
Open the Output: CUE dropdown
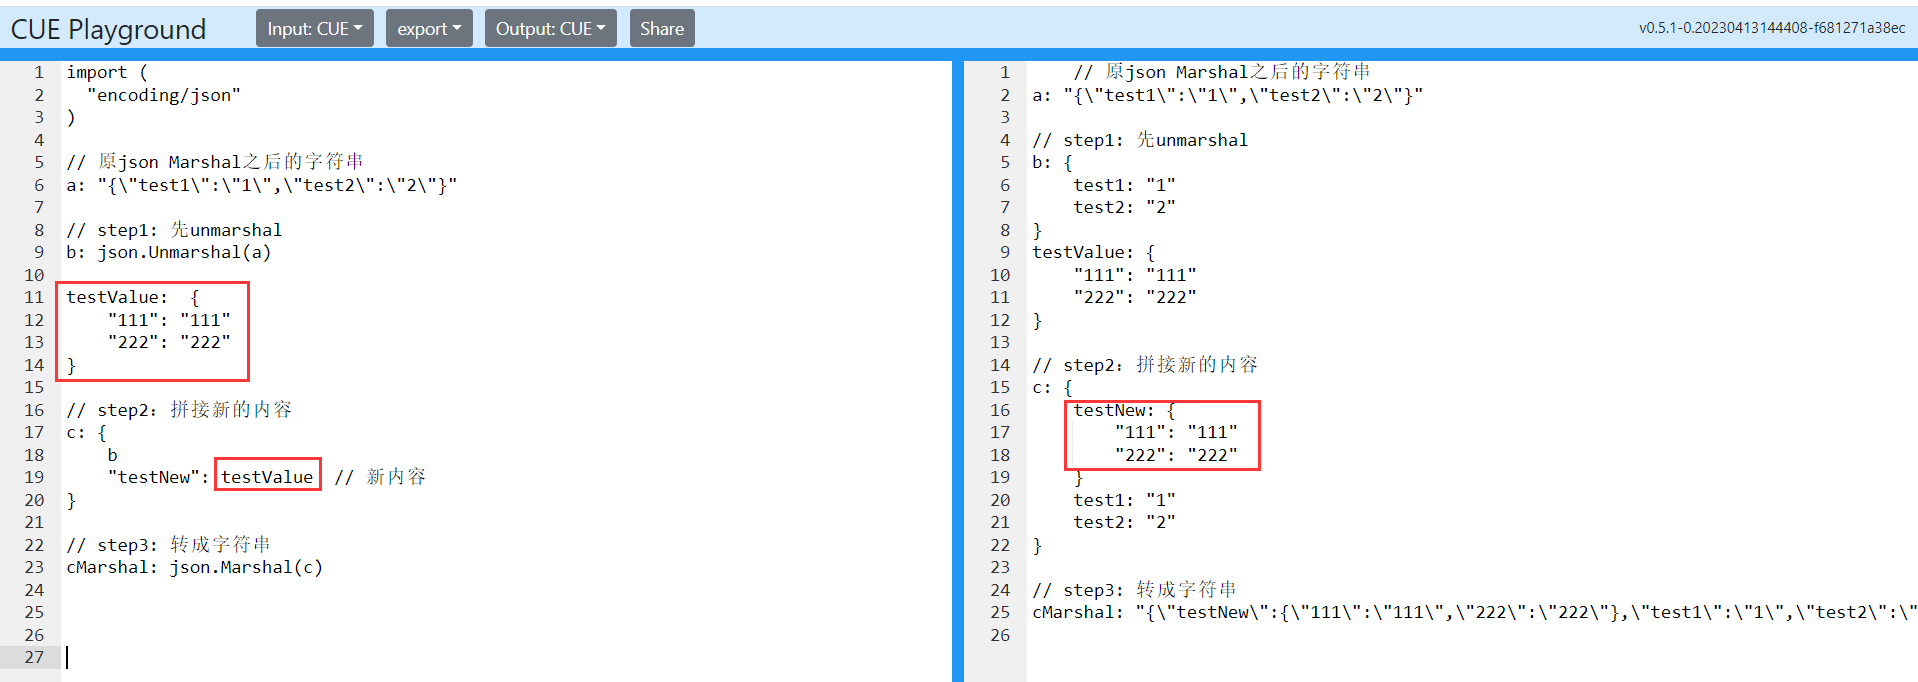point(550,28)
